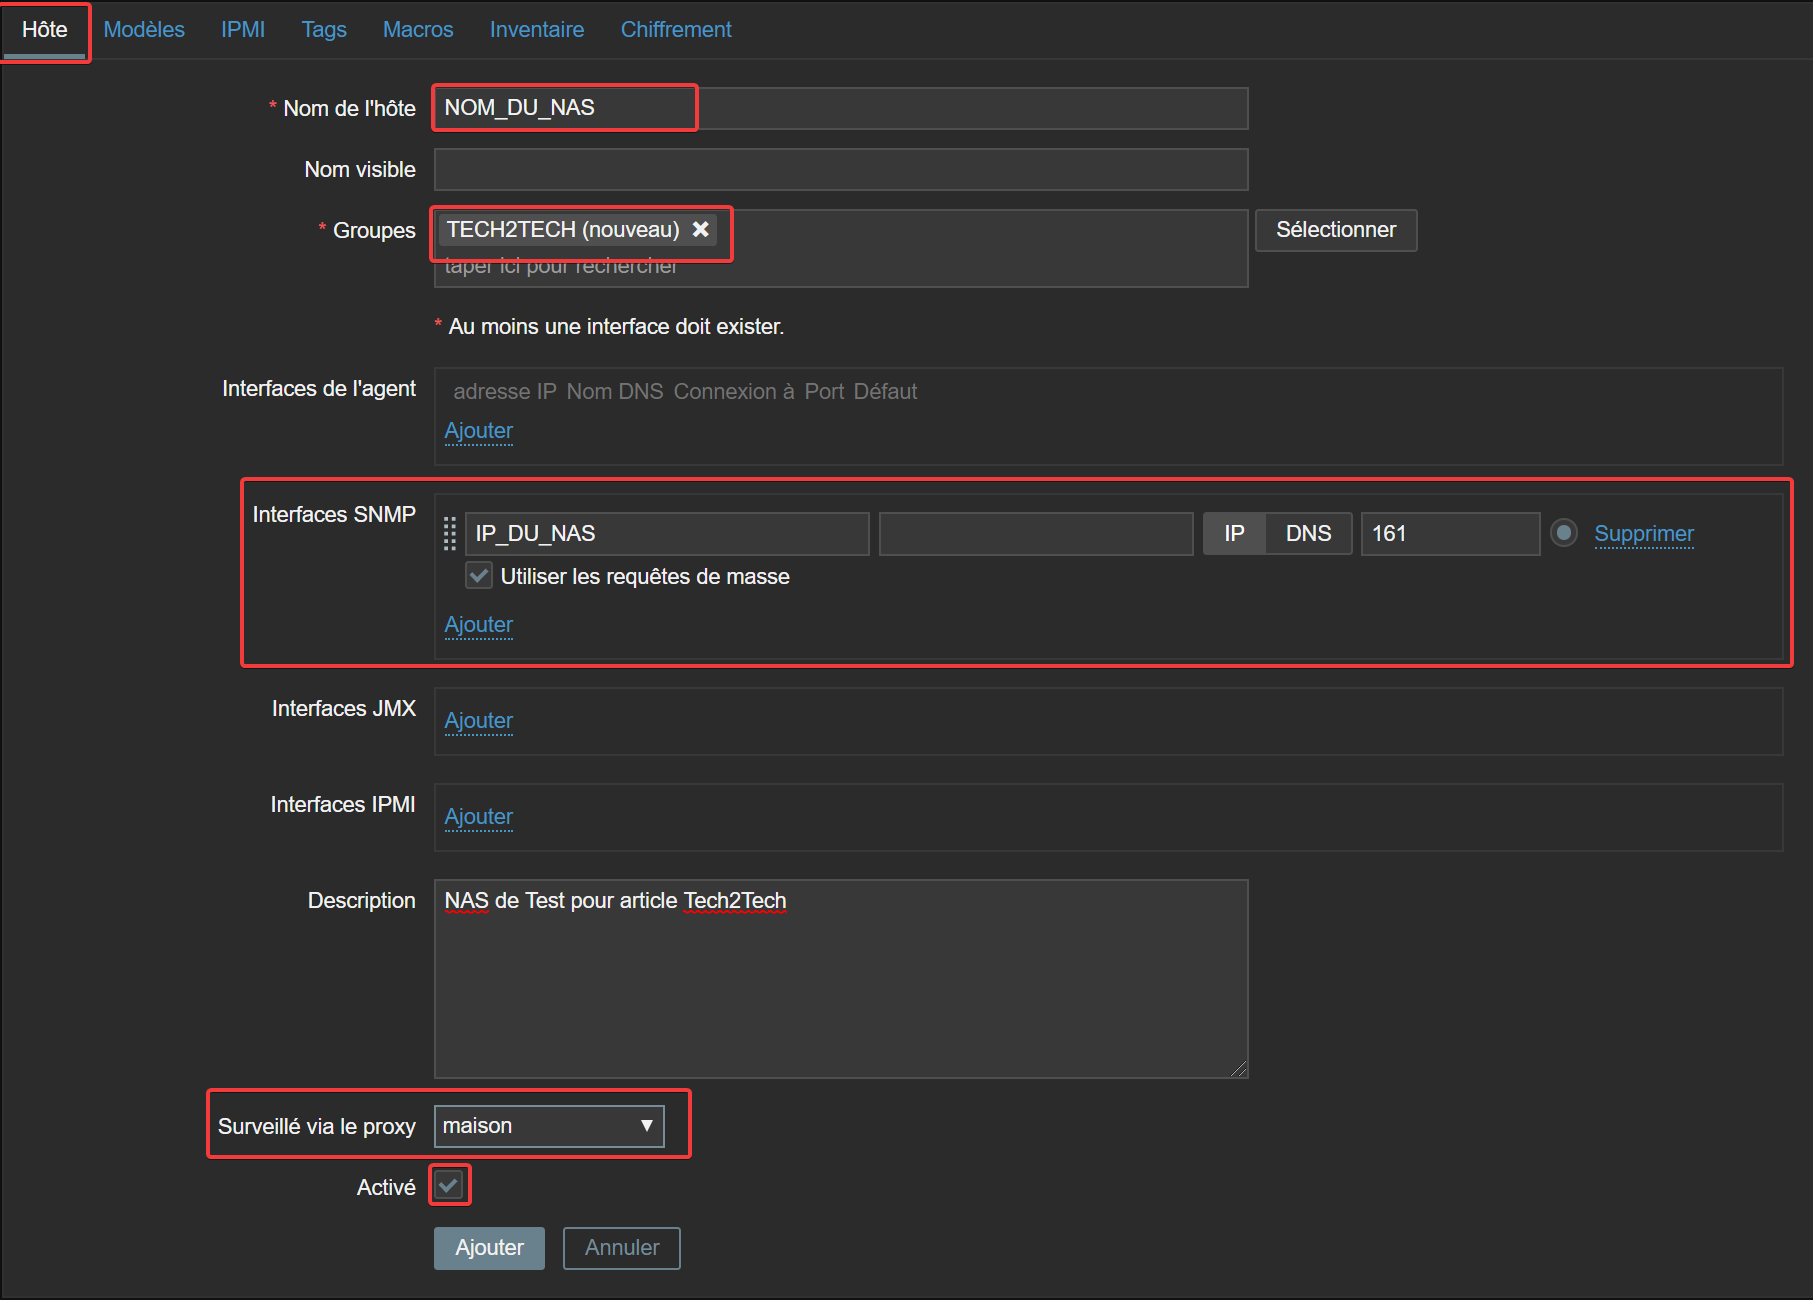Open the 'Surveillé via le proxy' dropdown

[549, 1126]
